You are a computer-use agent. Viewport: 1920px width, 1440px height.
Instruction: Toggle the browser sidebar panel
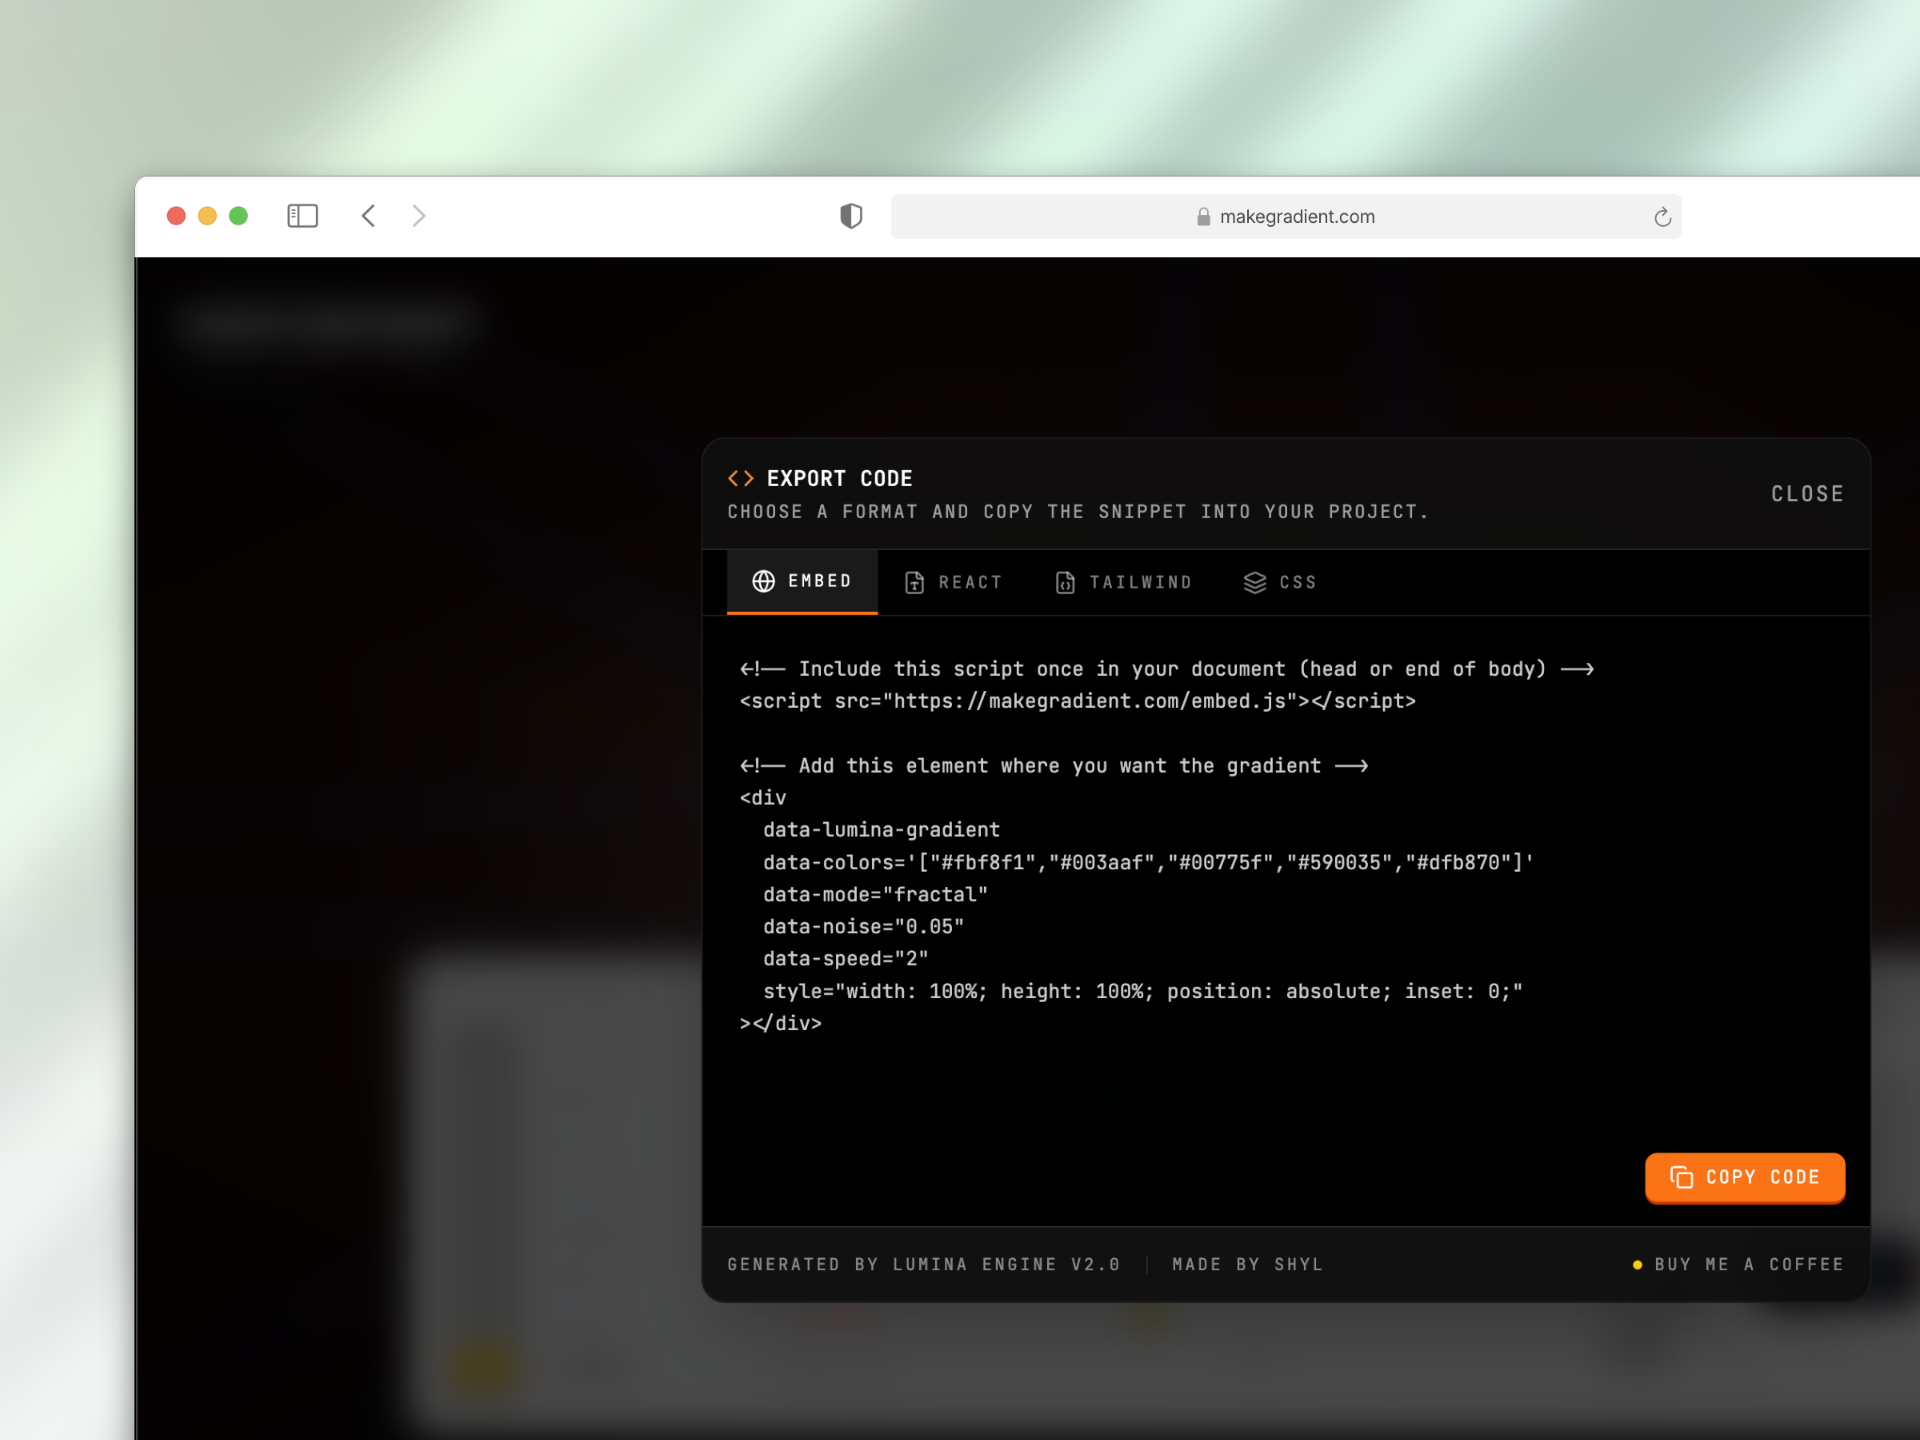302,215
